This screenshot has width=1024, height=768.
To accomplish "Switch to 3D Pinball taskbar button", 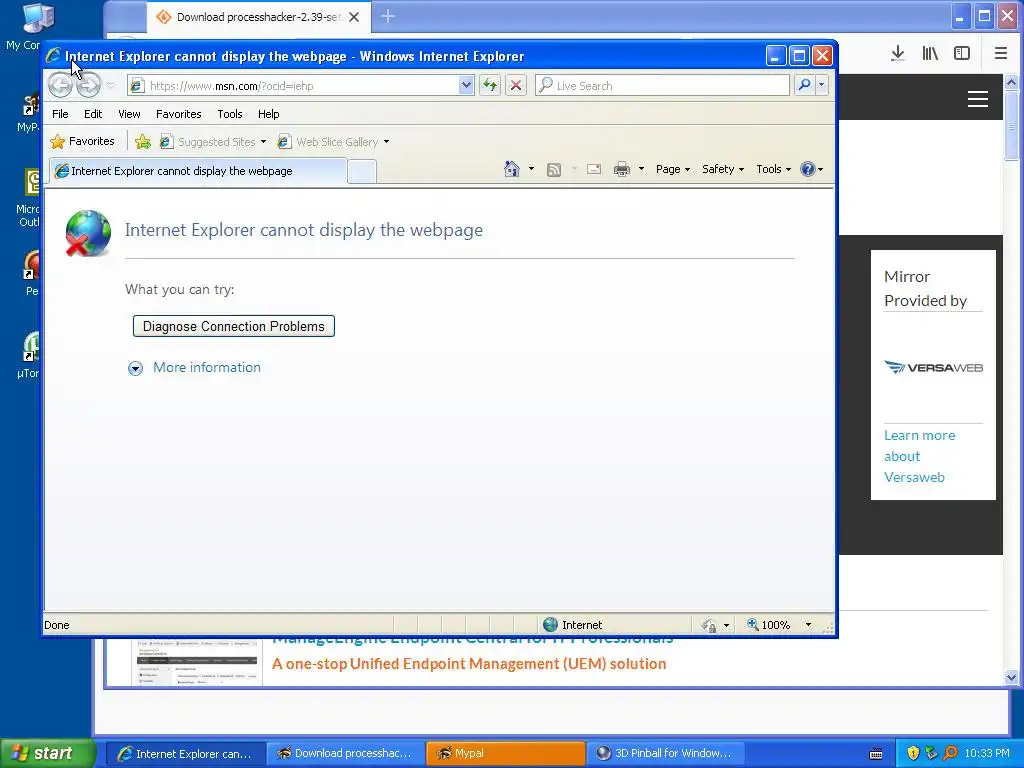I will tap(667, 753).
